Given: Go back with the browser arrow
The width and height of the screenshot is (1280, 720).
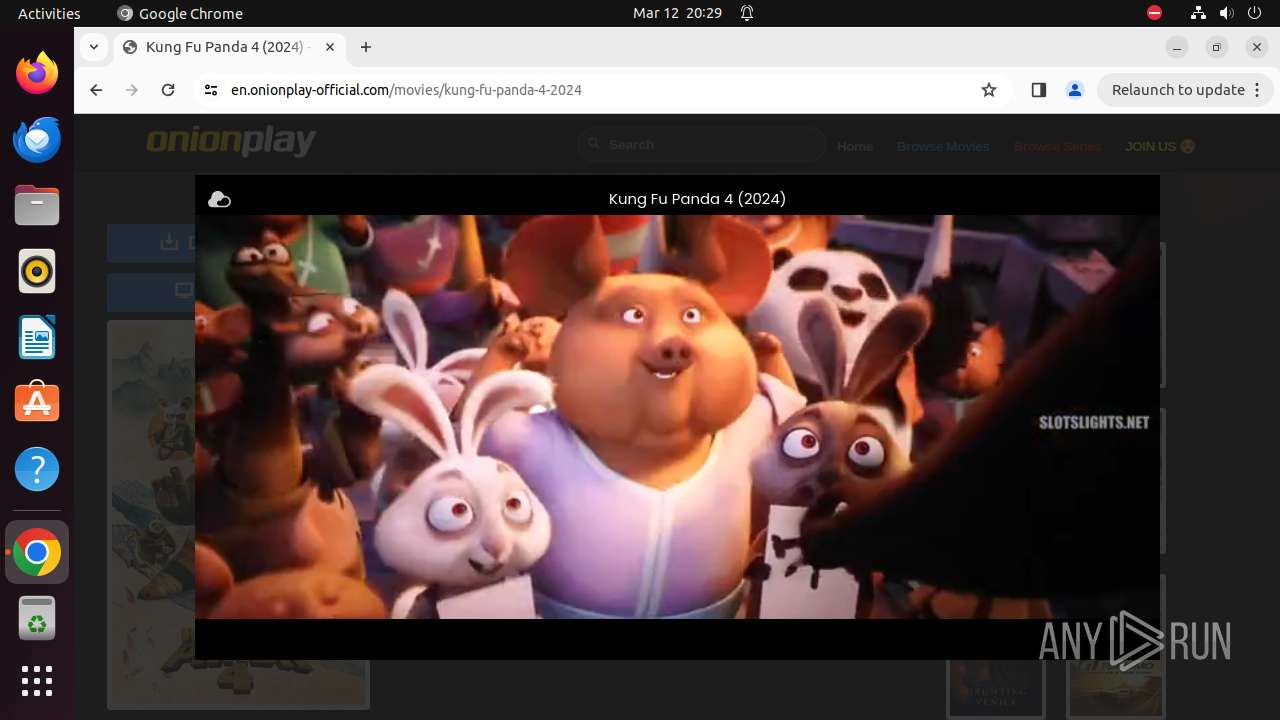Looking at the screenshot, I should coord(96,90).
